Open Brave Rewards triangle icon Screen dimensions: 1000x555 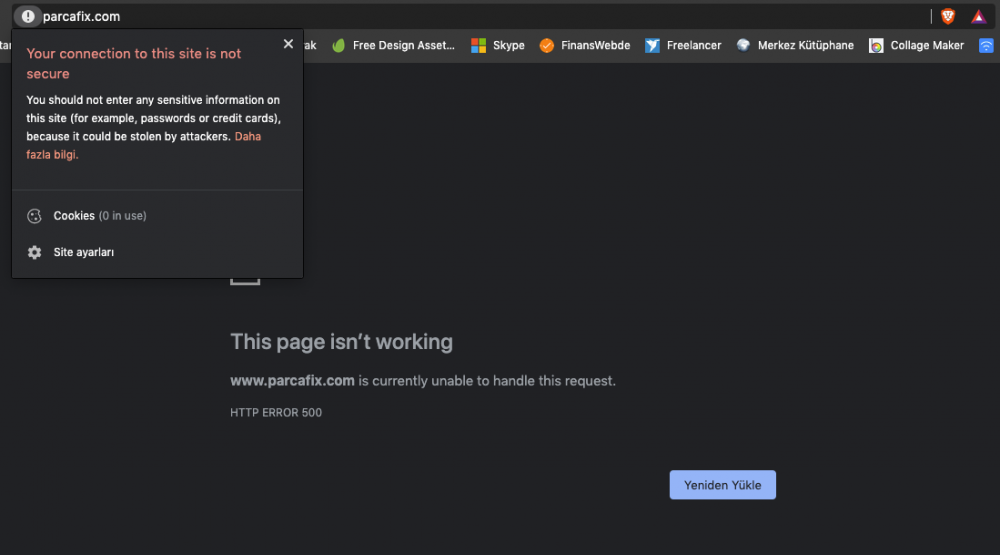click(x=978, y=17)
